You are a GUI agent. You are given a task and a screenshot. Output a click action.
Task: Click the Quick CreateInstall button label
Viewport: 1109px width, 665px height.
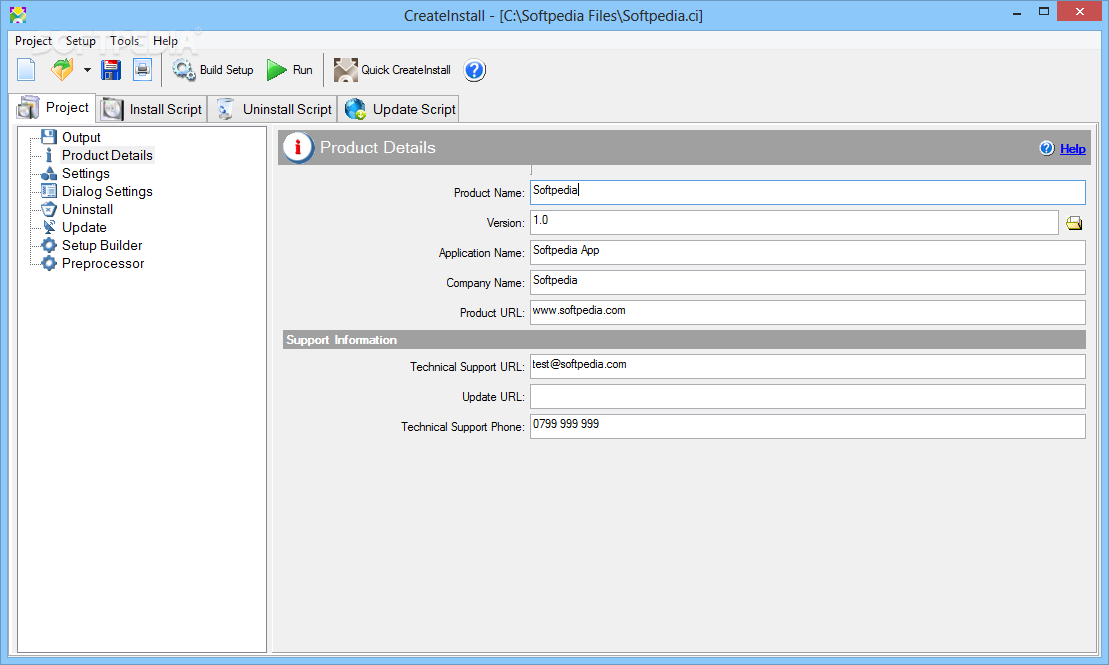click(406, 70)
